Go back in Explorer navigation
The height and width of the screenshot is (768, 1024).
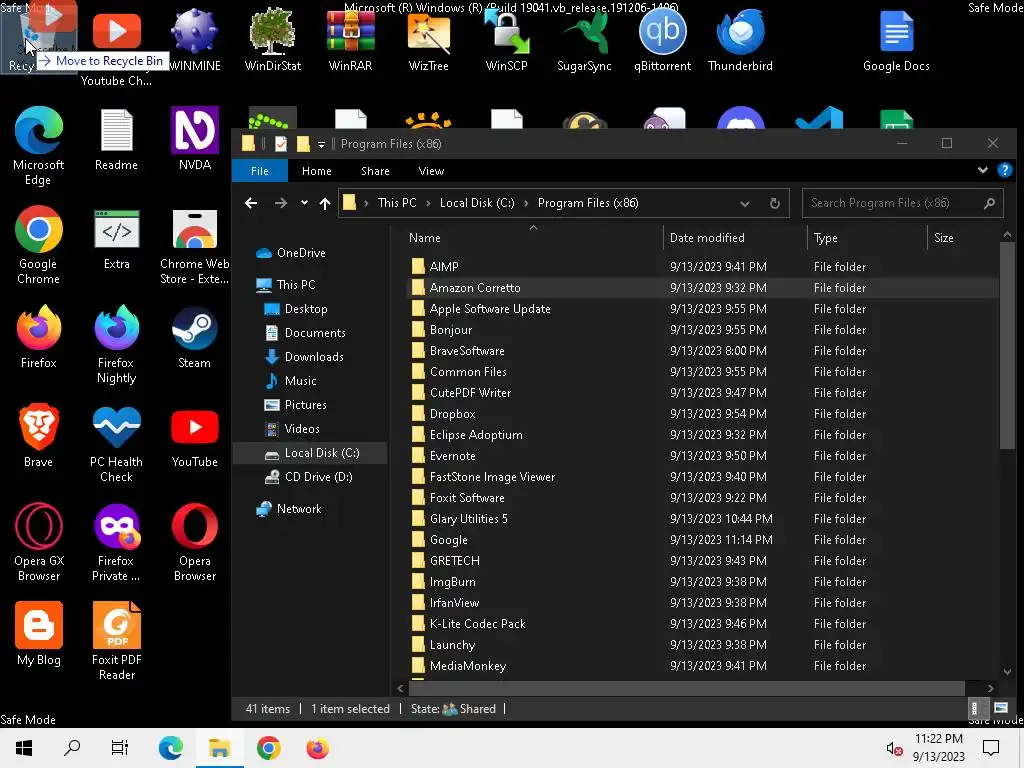(251, 203)
